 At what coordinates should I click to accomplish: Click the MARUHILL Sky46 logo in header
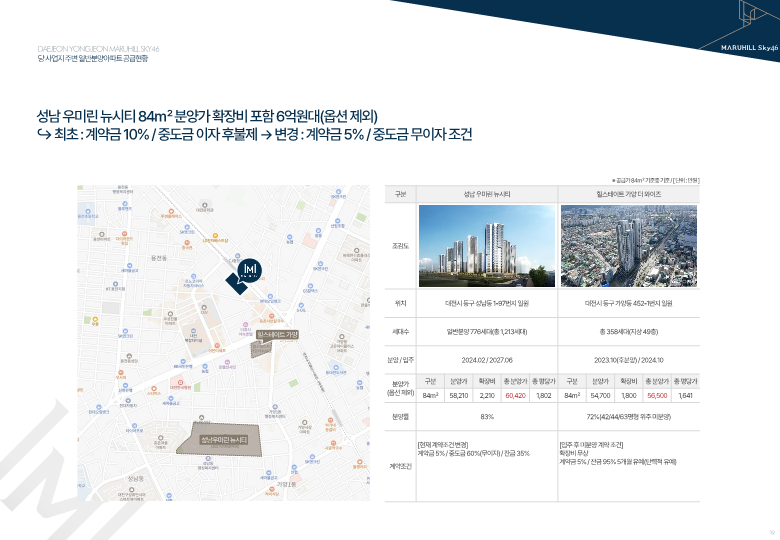(x=749, y=48)
